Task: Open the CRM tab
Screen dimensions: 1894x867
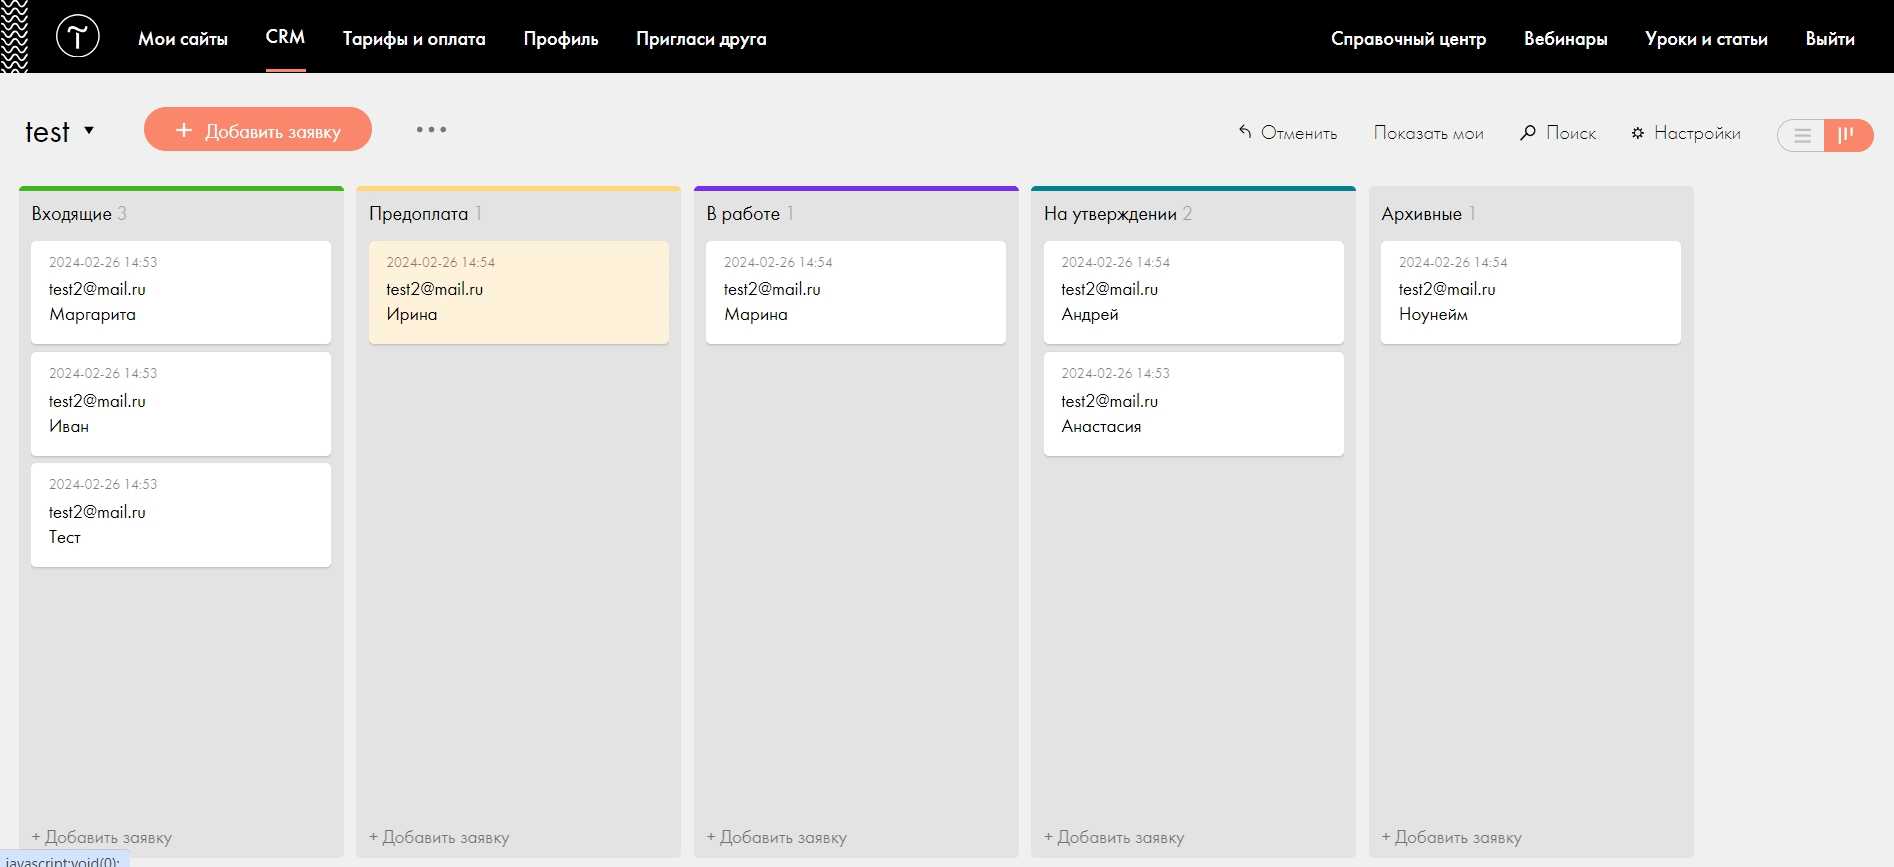Action: [x=285, y=37]
